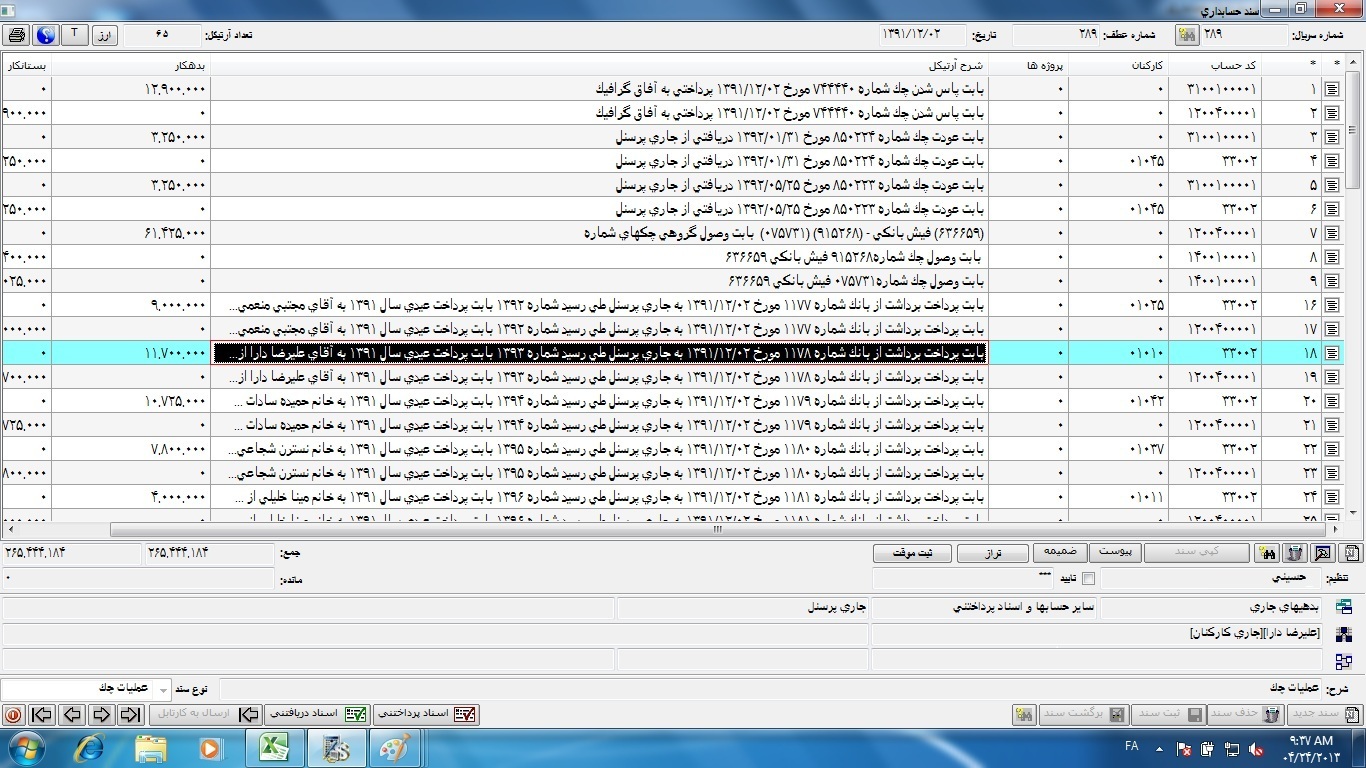
Task: Click the T button in the top toolbar
Action: tap(75, 35)
